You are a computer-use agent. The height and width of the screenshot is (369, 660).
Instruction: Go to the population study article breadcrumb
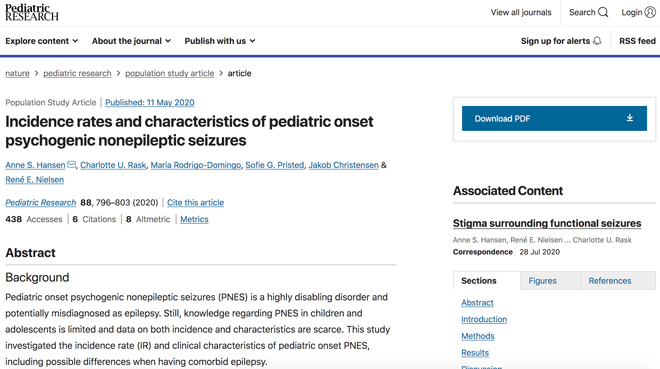click(x=170, y=73)
